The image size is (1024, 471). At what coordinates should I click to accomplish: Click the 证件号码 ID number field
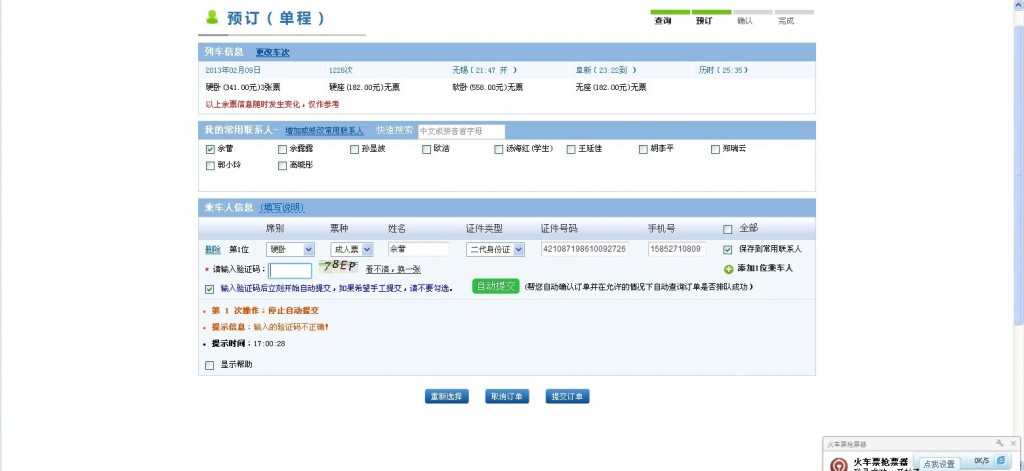584,249
